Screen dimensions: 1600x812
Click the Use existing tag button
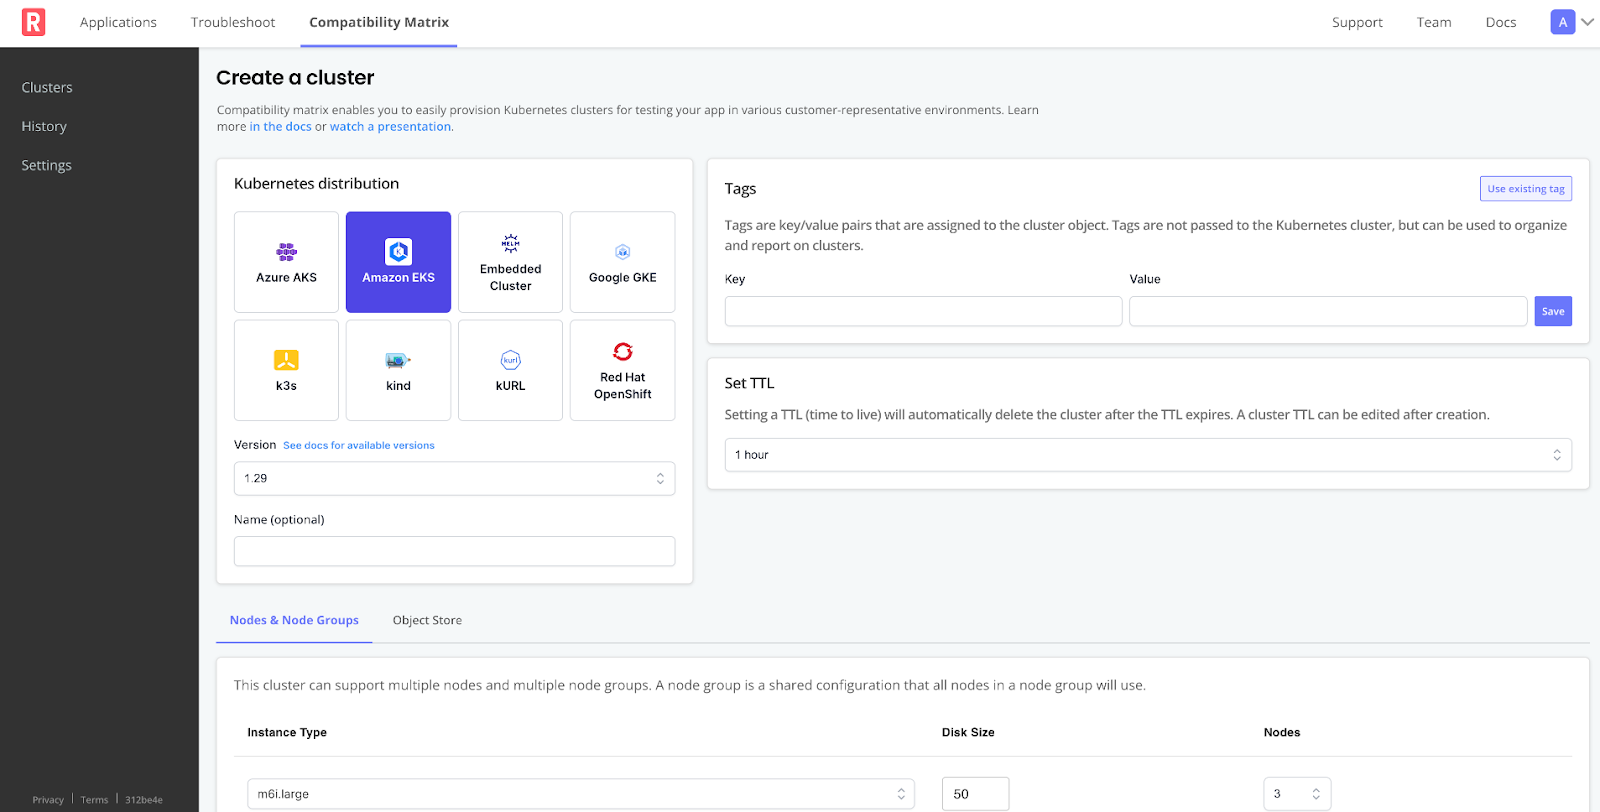click(x=1525, y=189)
